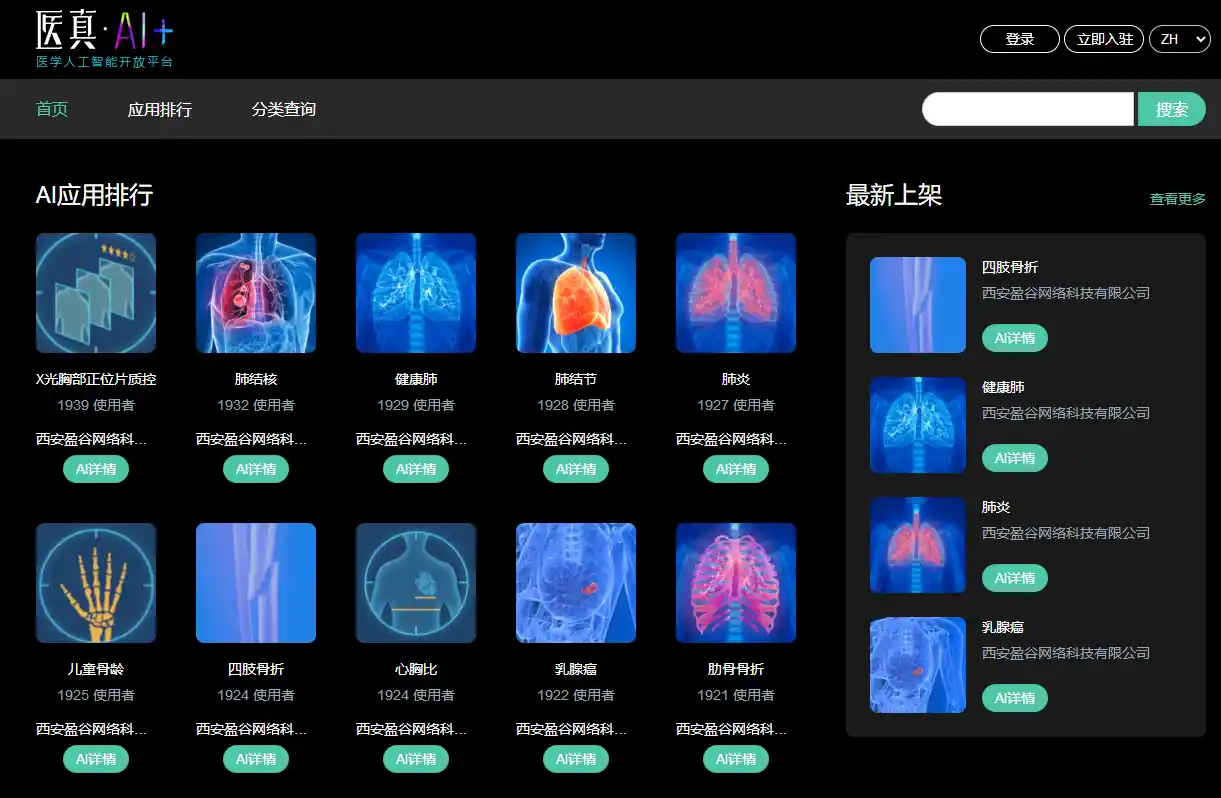Viewport: 1221px width, 798px height.
Task: Click the 四肢骨折 icon in 最新上架 list
Action: [917, 305]
